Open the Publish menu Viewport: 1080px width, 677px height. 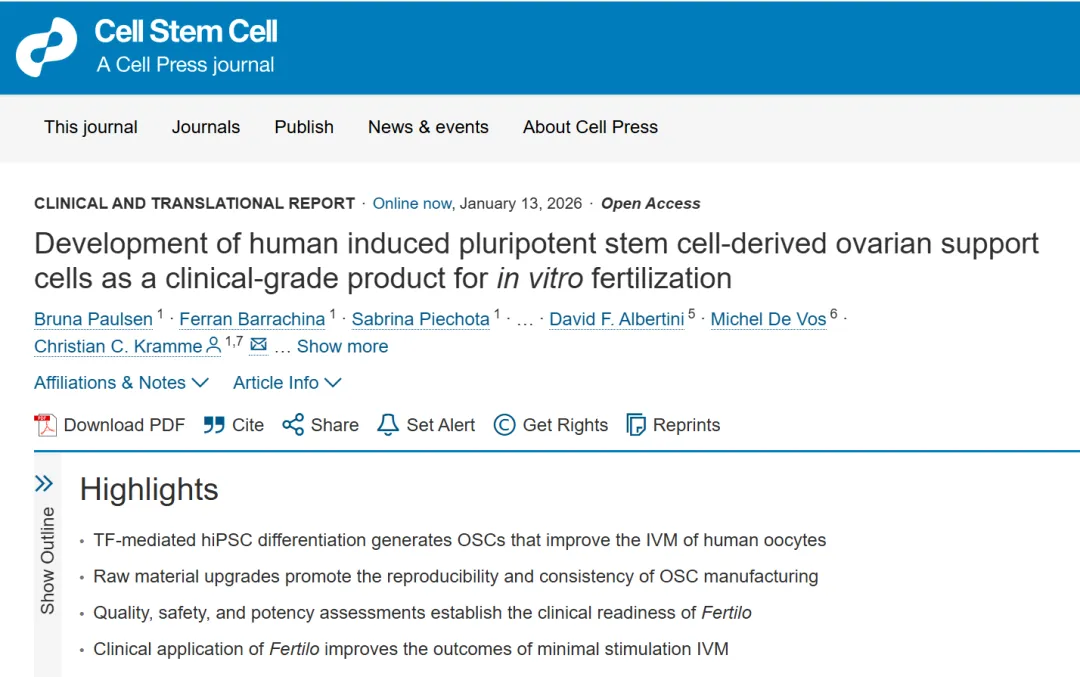click(304, 127)
